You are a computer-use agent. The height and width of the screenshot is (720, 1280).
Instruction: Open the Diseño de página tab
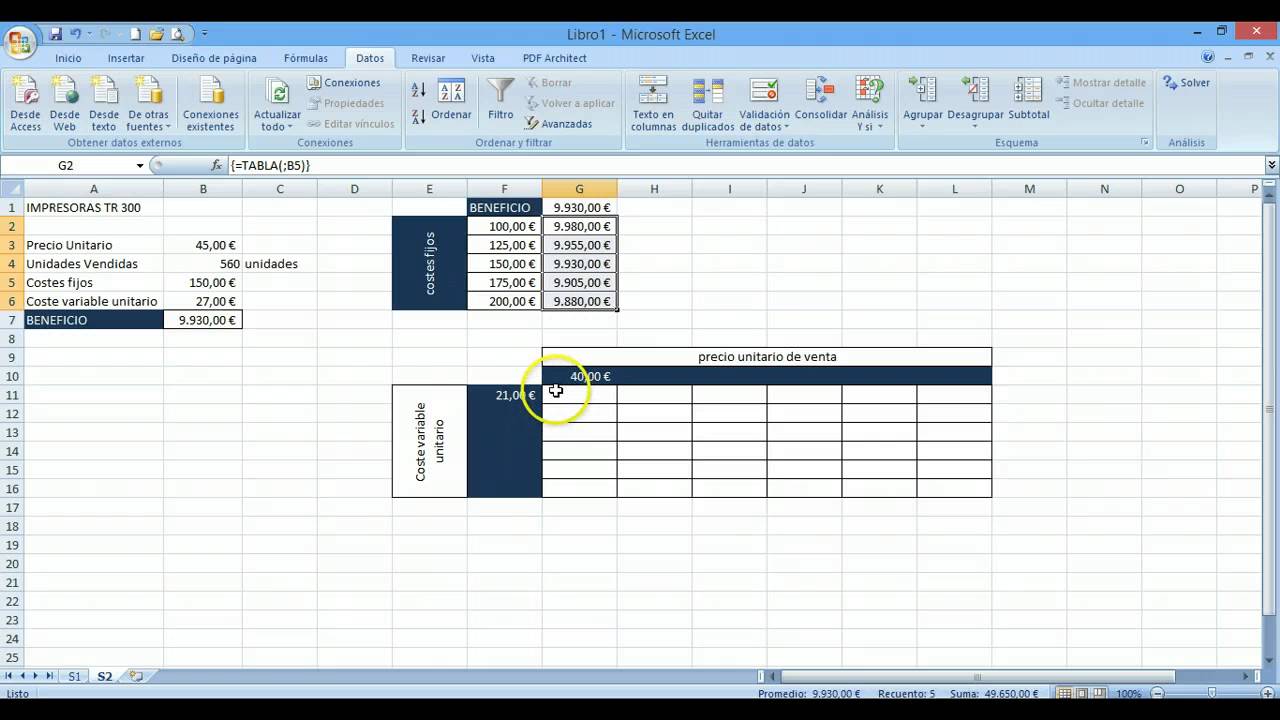[214, 58]
